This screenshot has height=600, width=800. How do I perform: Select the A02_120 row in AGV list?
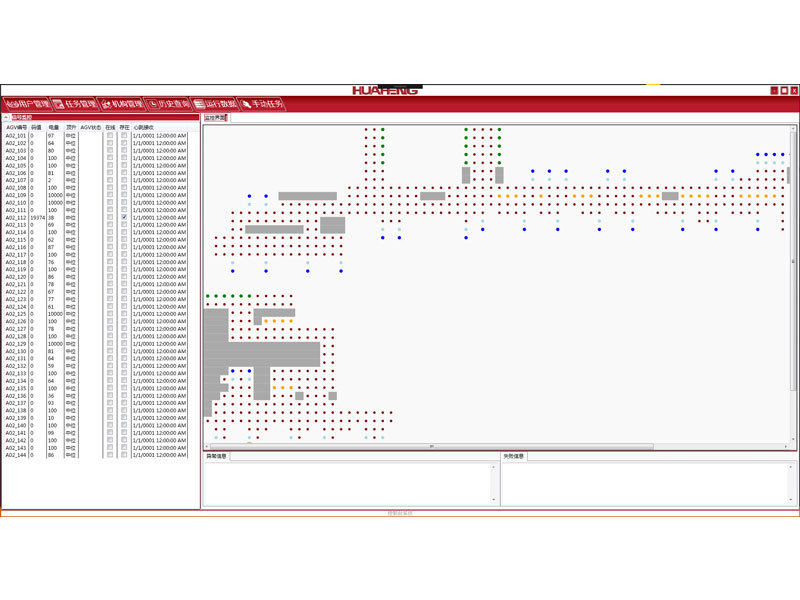(x=16, y=277)
